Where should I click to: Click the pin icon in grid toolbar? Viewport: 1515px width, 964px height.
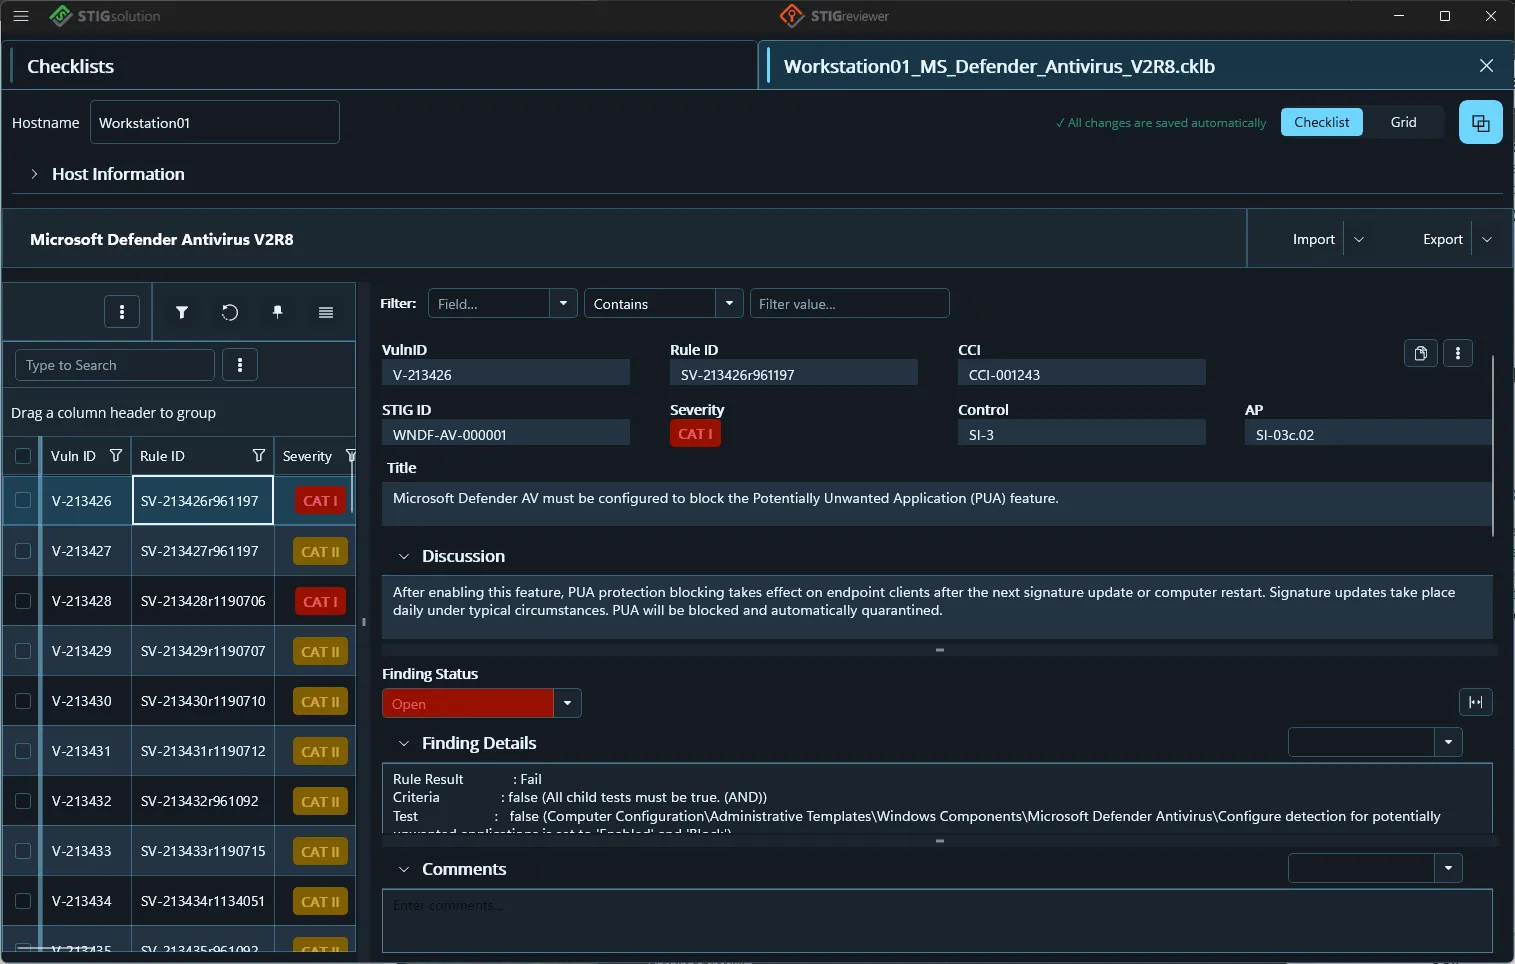coord(278,312)
